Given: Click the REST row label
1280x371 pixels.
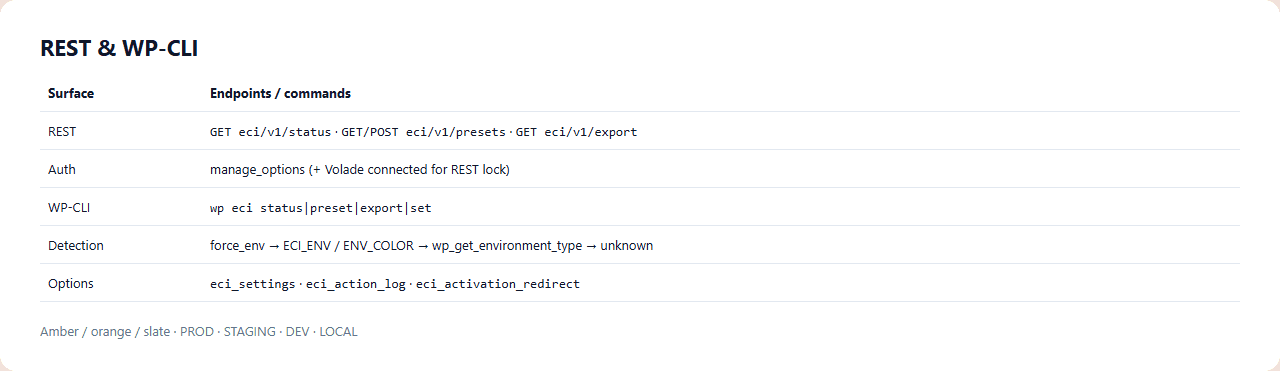Looking at the screenshot, I should (x=62, y=131).
